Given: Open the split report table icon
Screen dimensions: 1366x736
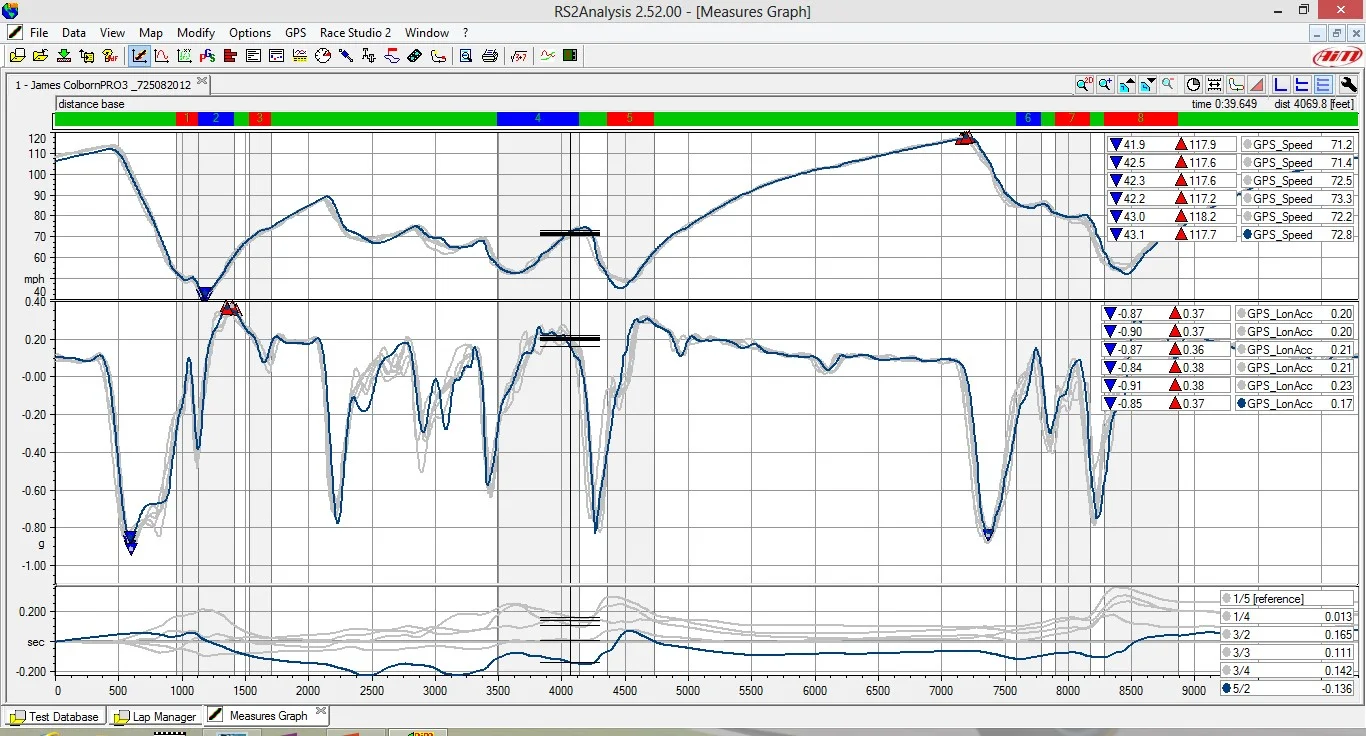Looking at the screenshot, I should [276, 56].
